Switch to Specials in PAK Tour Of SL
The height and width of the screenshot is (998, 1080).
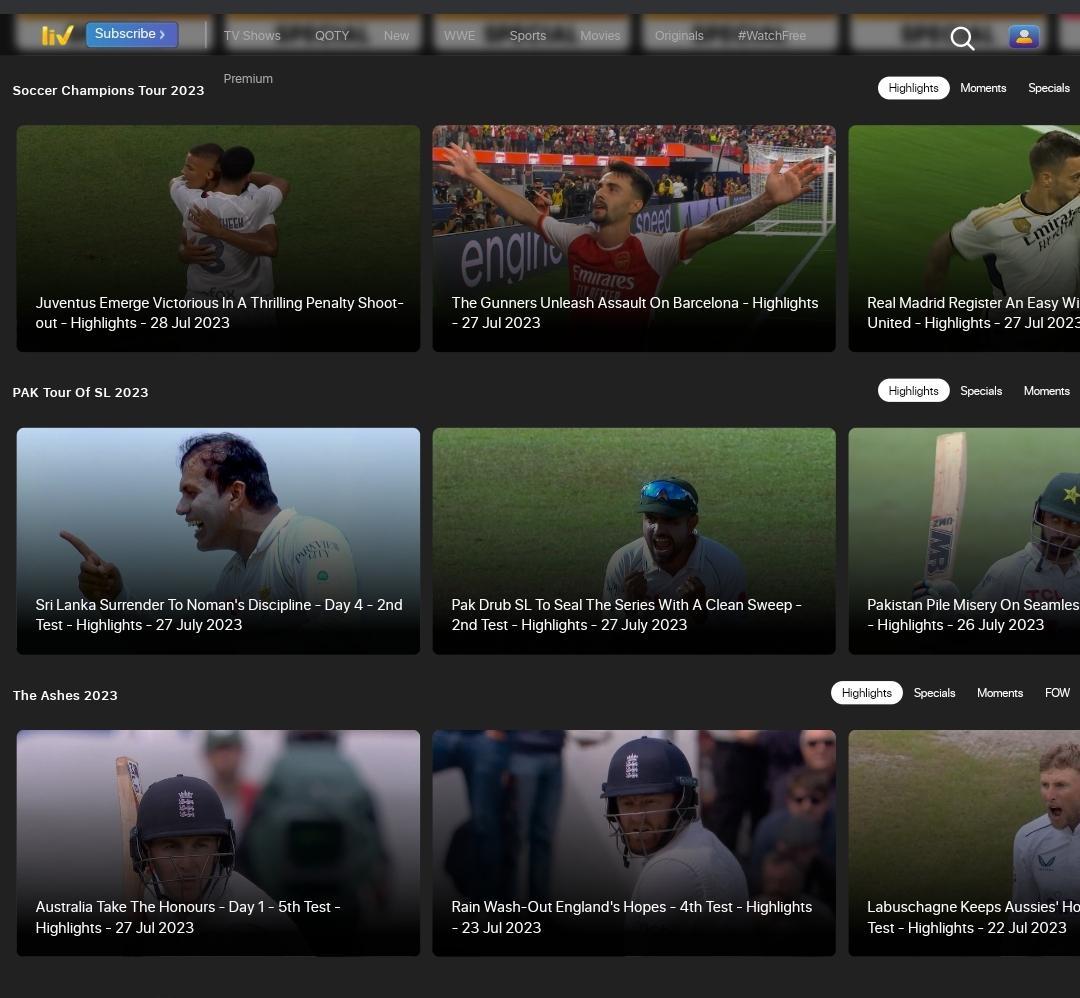click(981, 391)
